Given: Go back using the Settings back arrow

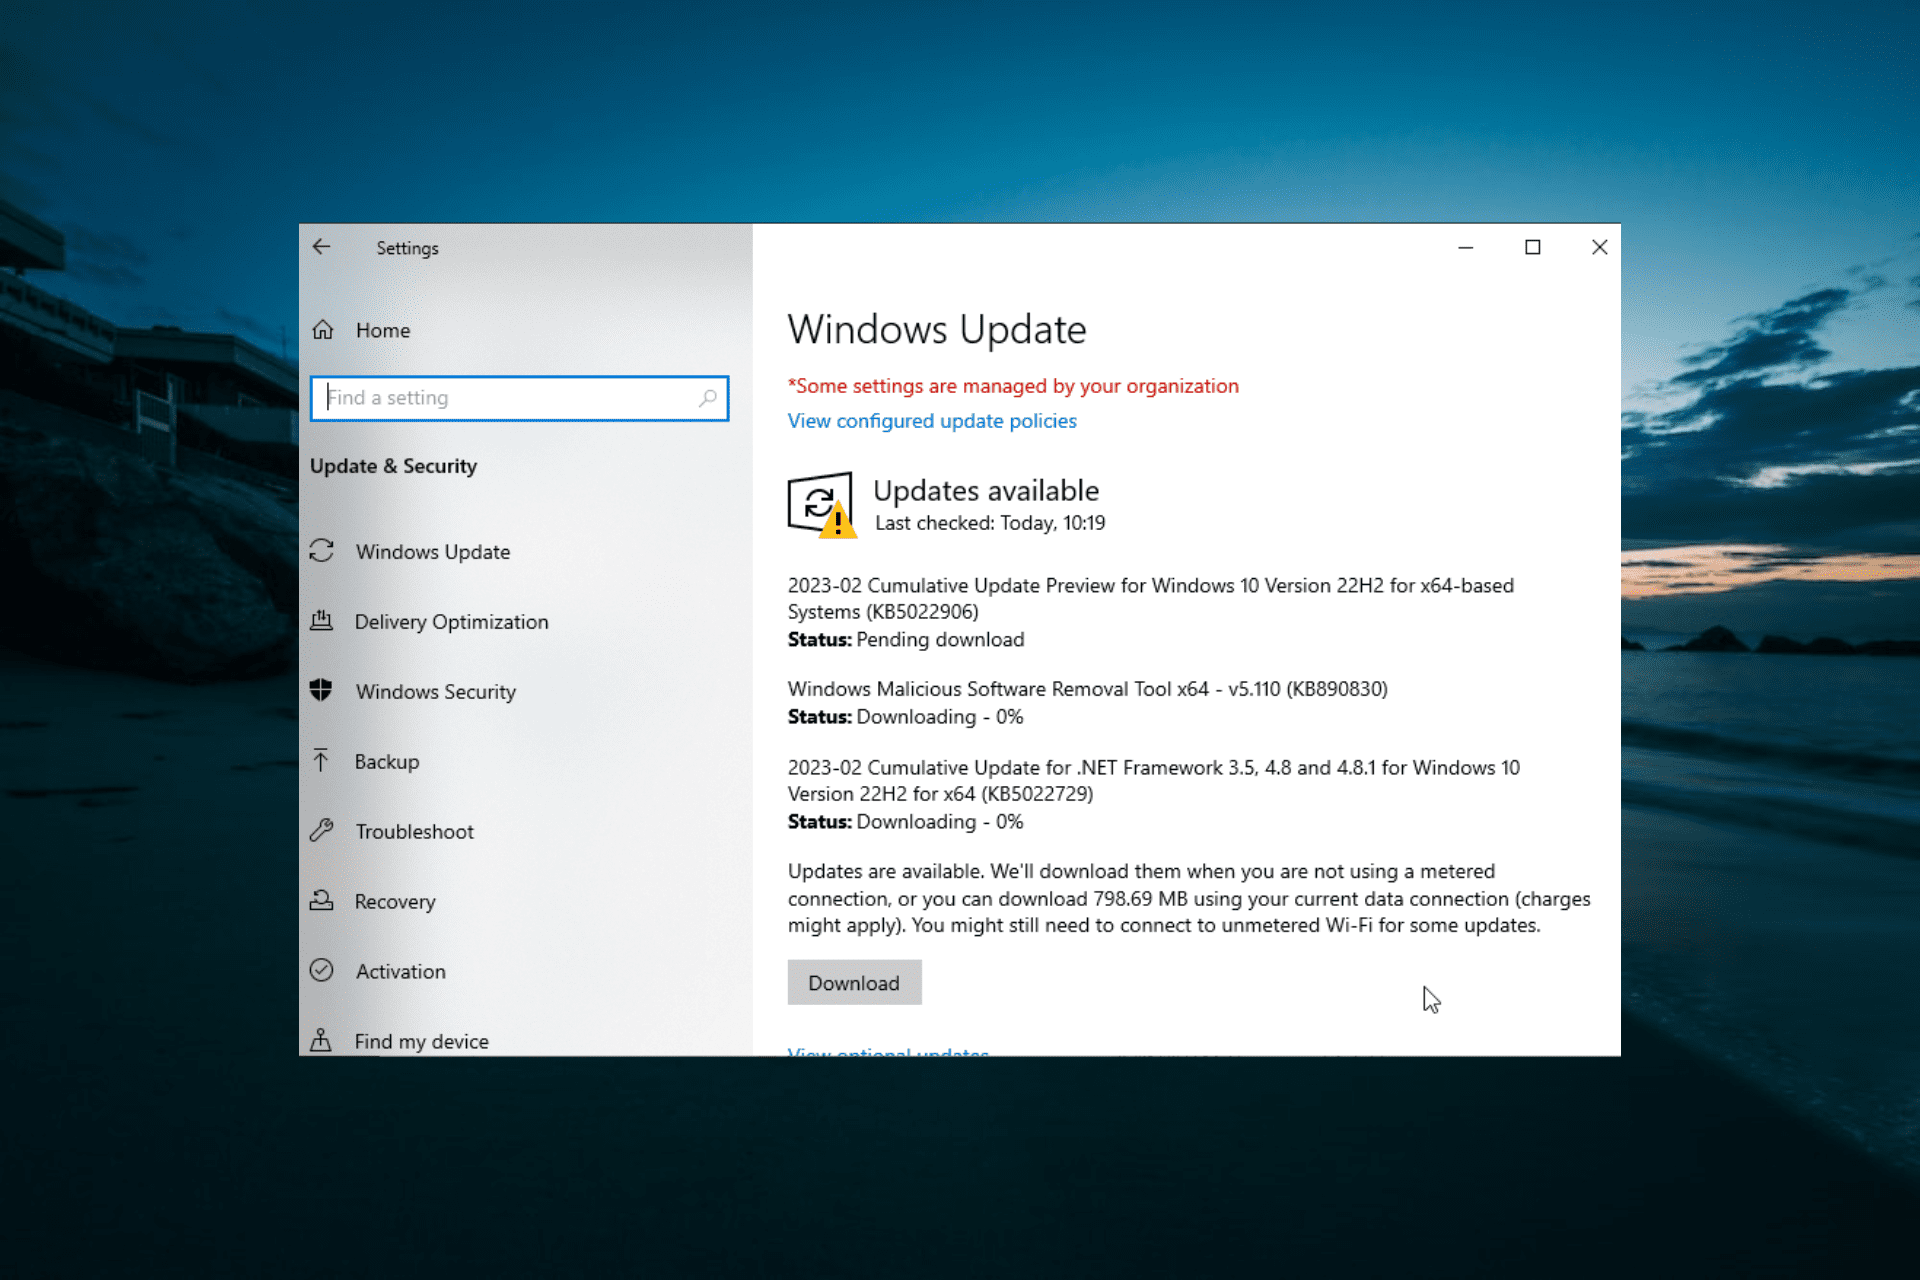Looking at the screenshot, I should pos(321,247).
